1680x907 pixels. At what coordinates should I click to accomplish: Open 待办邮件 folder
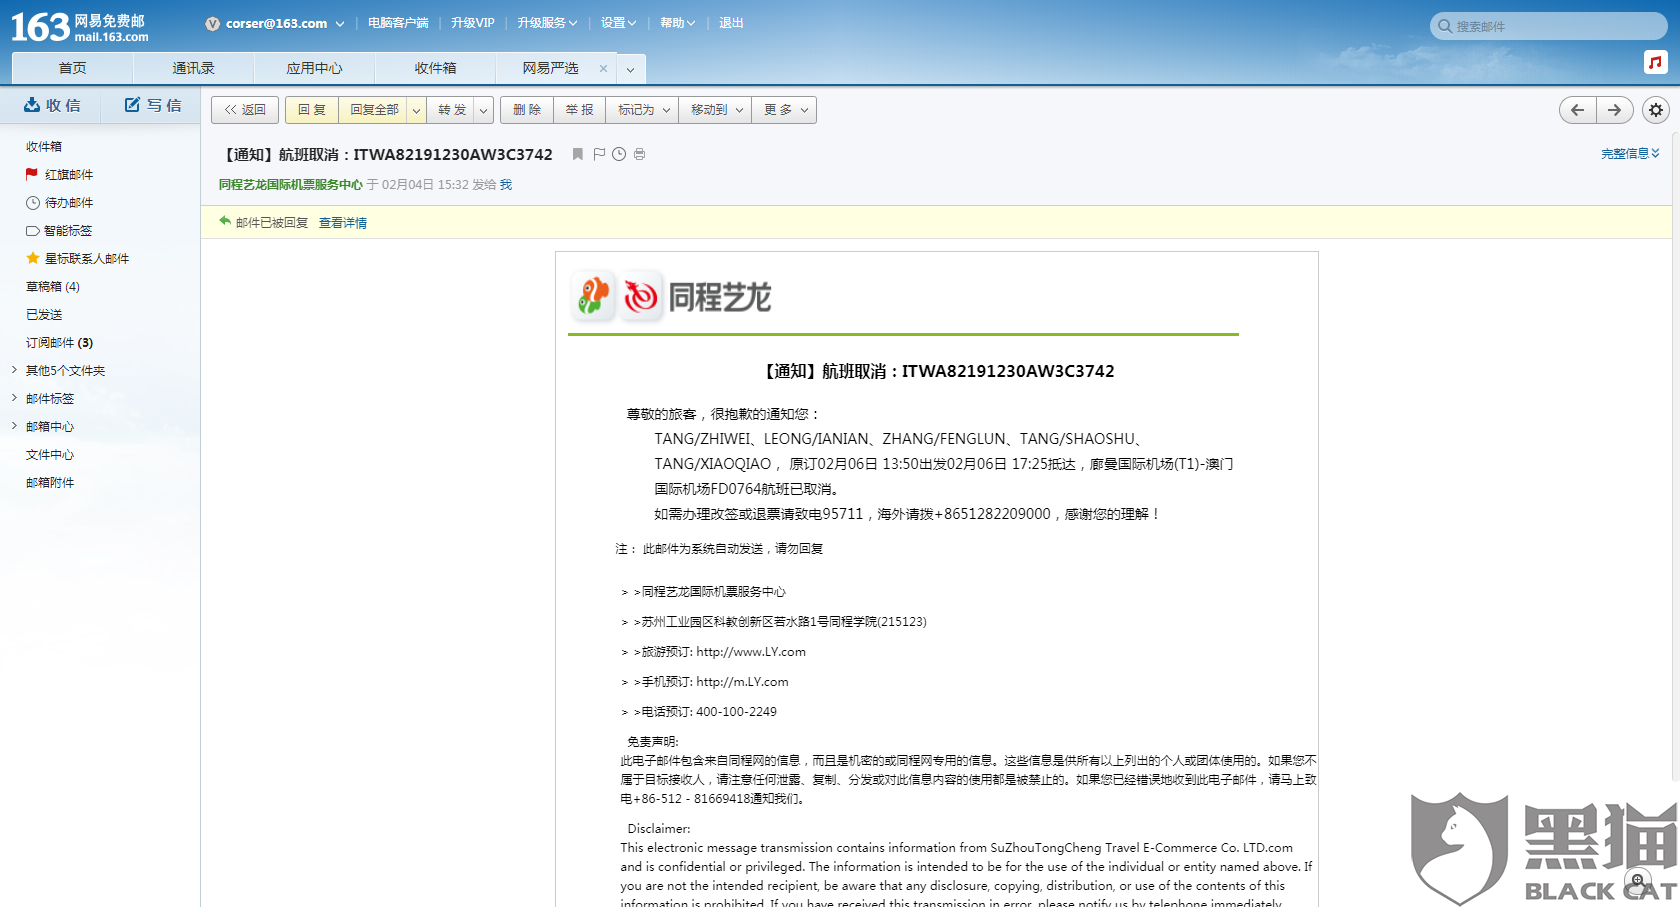[69, 202]
